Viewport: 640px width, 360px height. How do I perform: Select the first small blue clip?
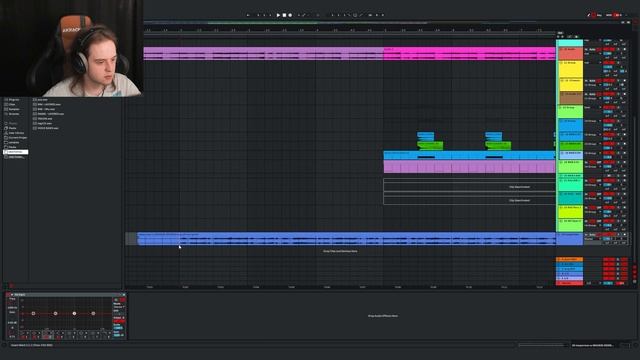(425, 136)
